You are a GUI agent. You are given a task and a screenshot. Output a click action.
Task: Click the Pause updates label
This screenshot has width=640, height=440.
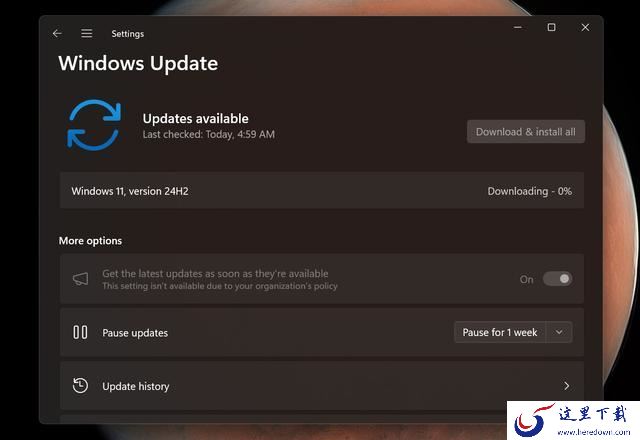135,333
